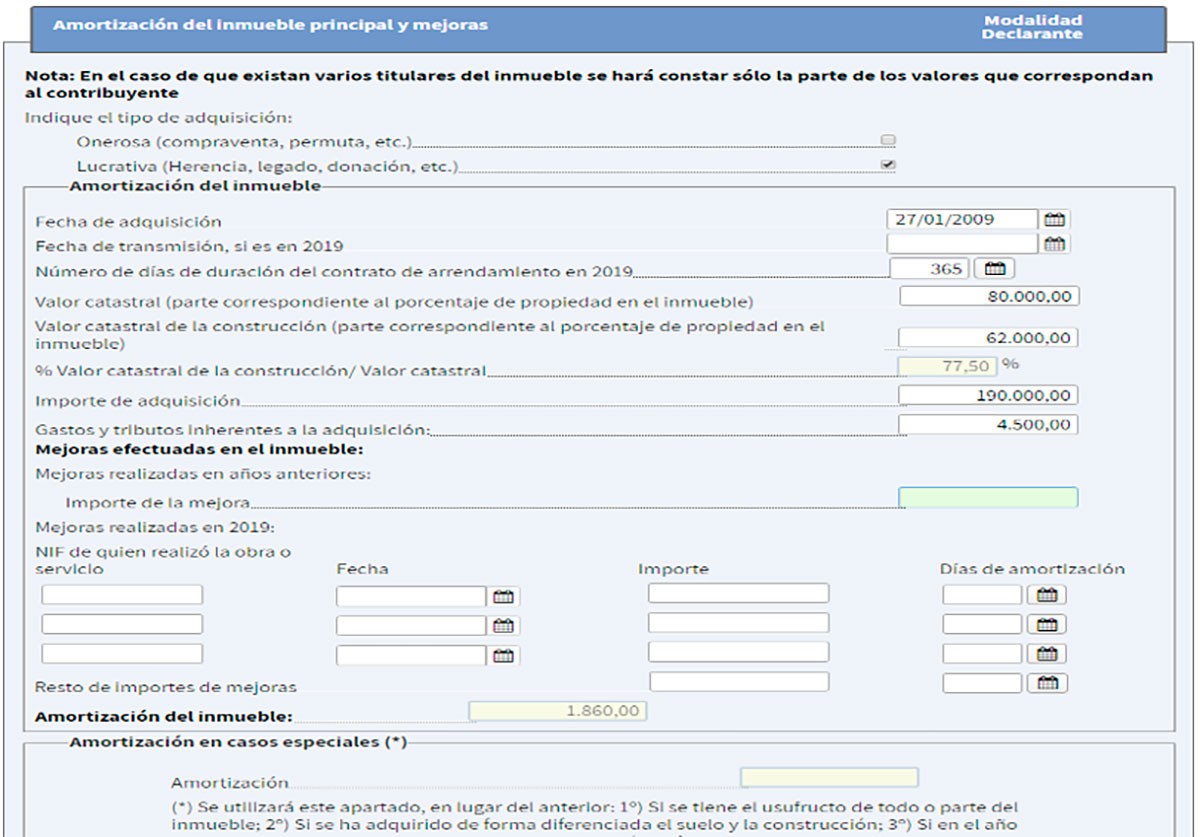1200x837 pixels.
Task: Check the Onerosa (compraventa, permuta) checkbox
Action: tap(888, 141)
